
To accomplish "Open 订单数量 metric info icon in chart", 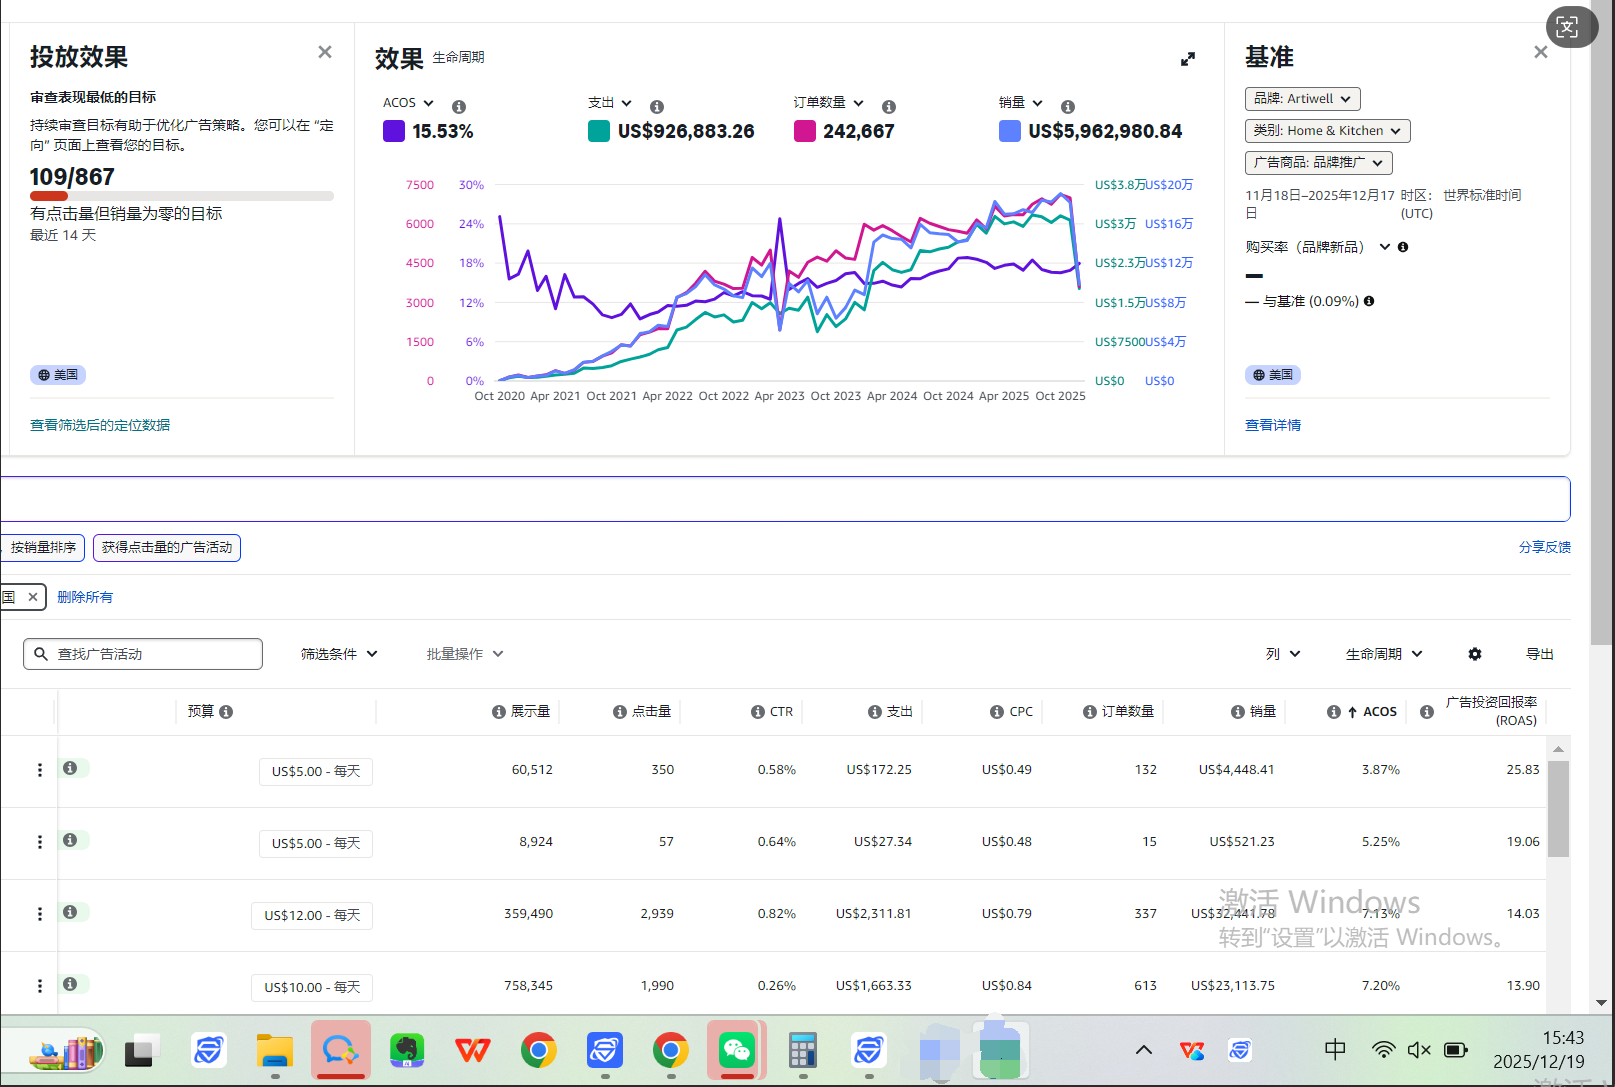I will point(889,107).
